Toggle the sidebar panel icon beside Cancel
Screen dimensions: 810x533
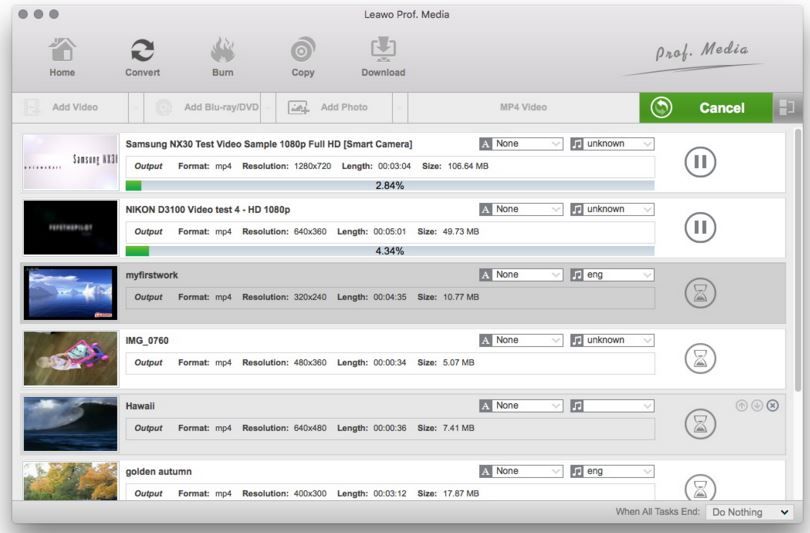coord(786,107)
